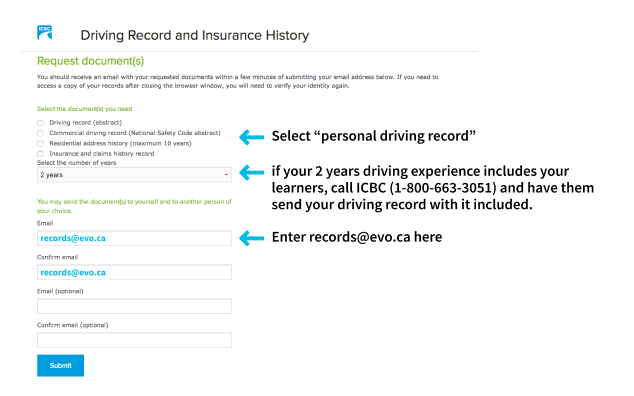Viewport: 634px width, 396px height.
Task: Click the Driving Record and Insurance History title
Action: (195, 35)
